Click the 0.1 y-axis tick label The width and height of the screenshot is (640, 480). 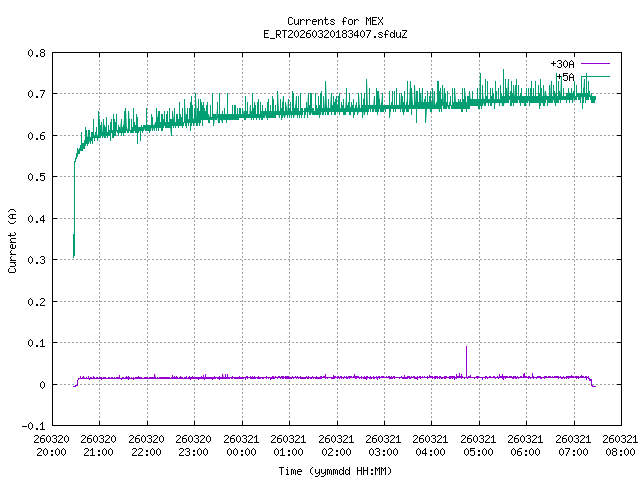click(x=36, y=343)
